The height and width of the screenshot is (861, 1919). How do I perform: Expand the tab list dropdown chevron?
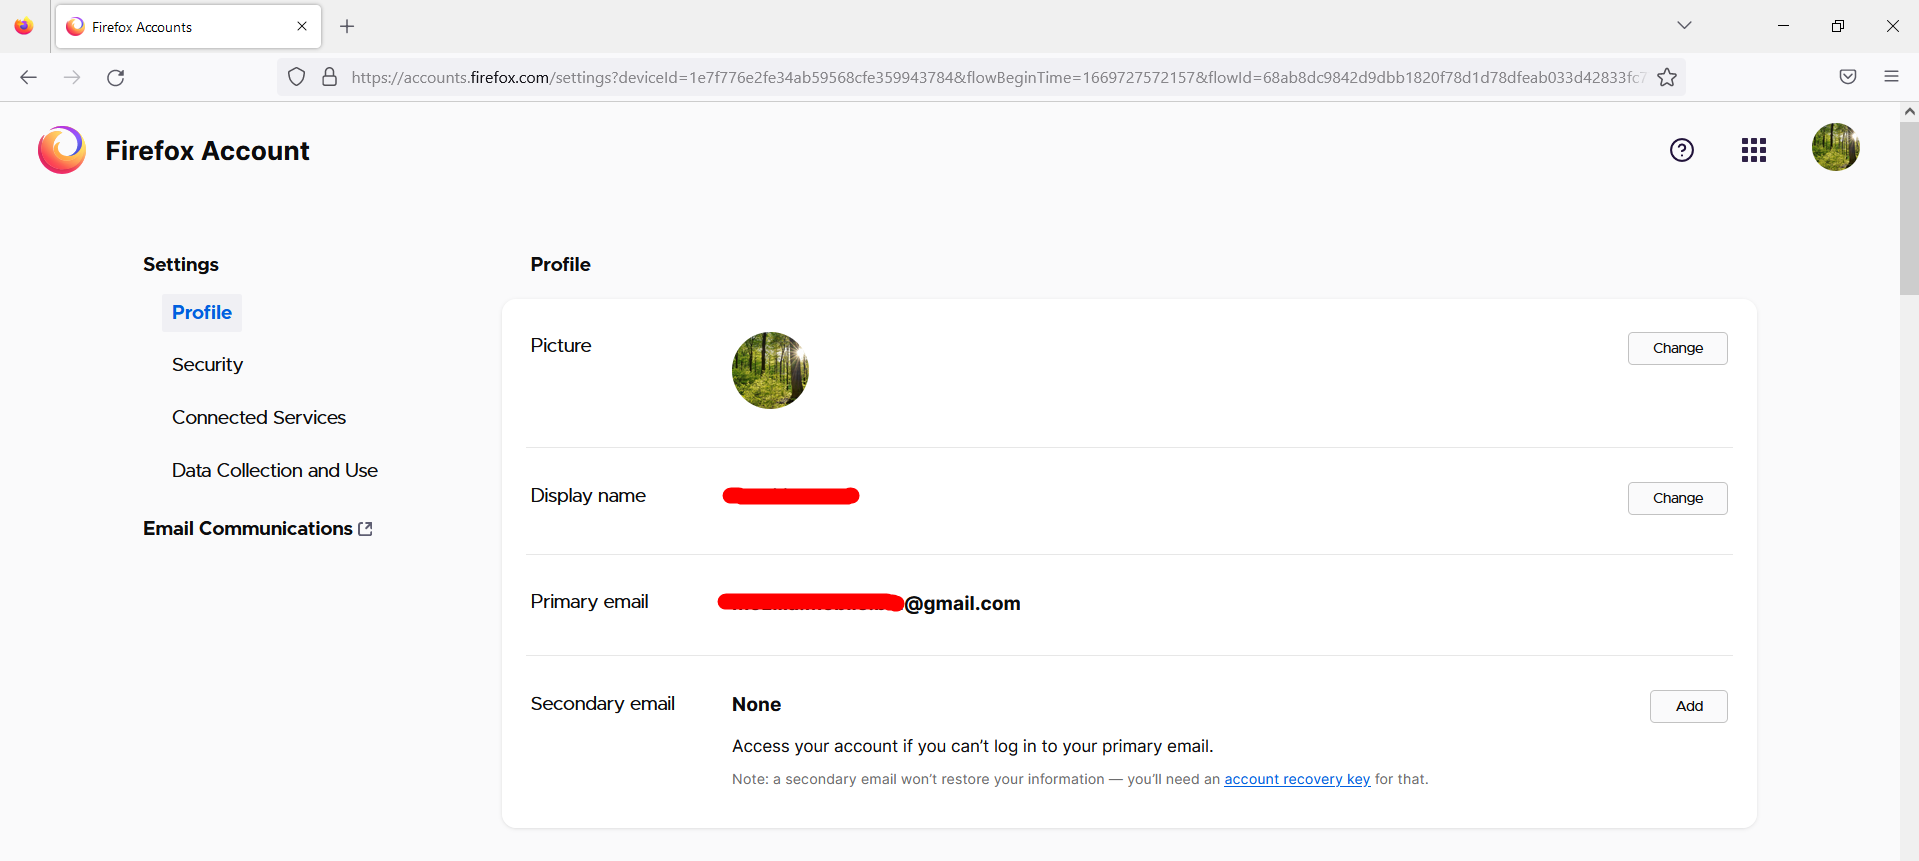[1684, 25]
